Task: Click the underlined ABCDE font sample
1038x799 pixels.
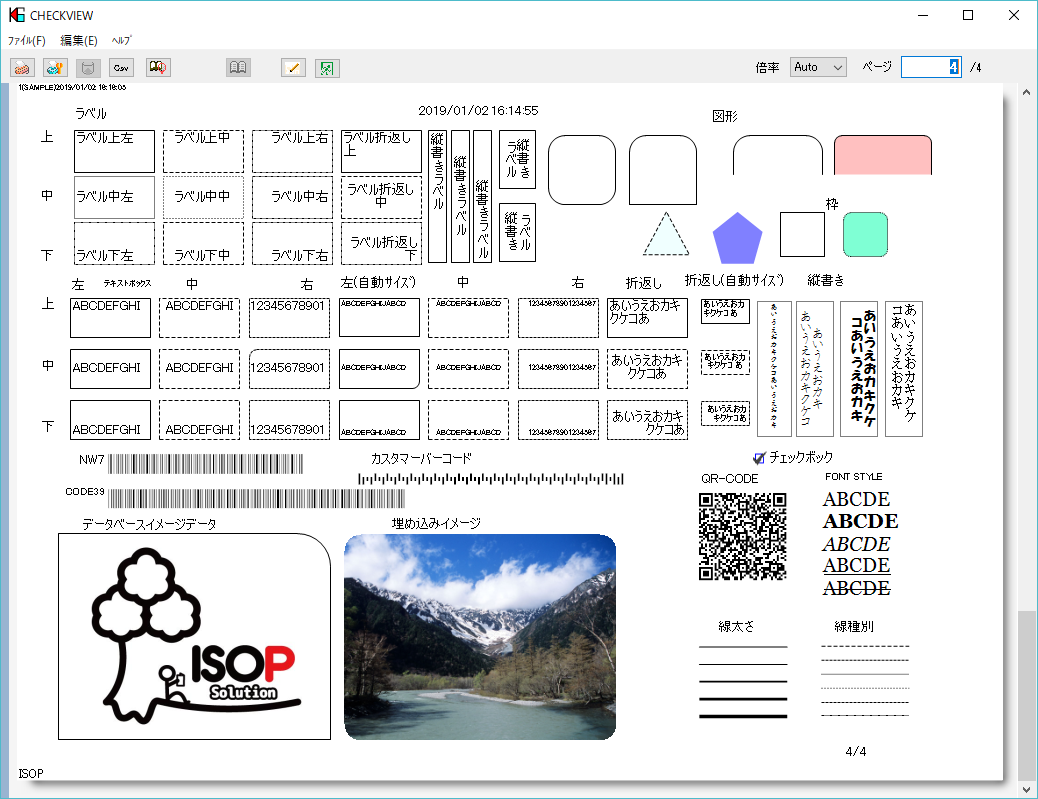Action: point(857,565)
